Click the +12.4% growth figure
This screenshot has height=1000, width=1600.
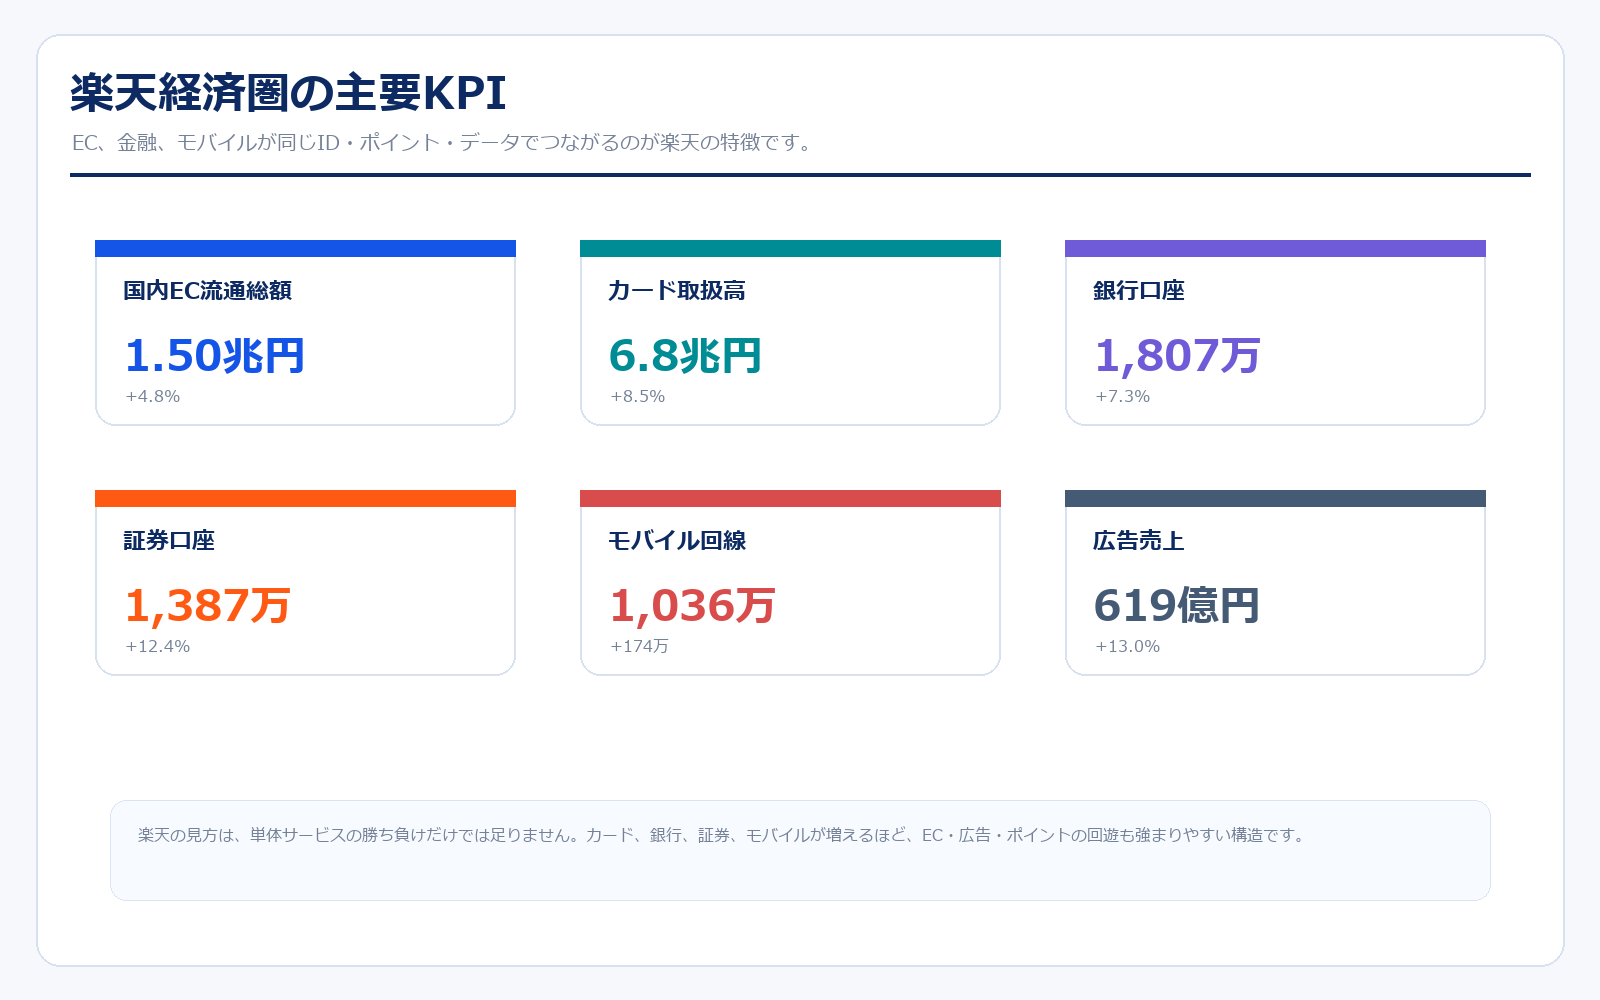[x=158, y=646]
